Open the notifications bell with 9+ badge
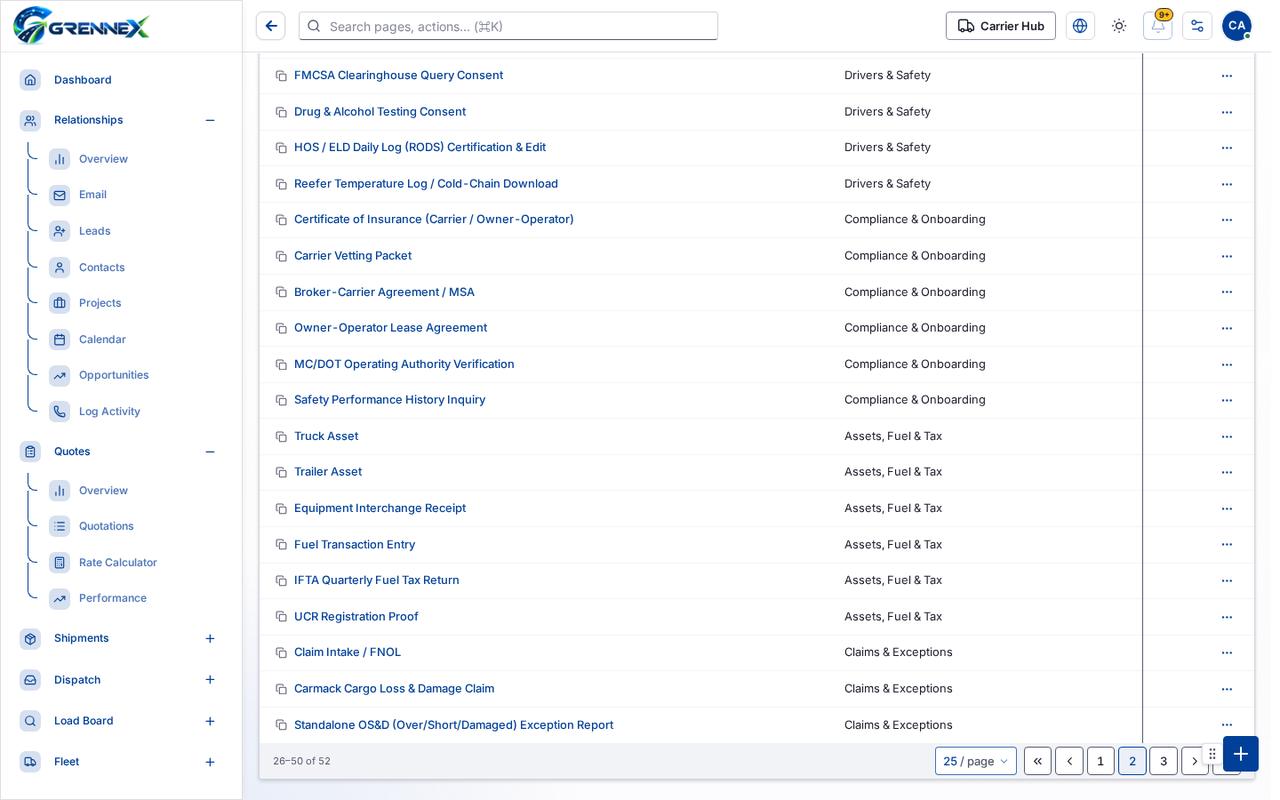 (x=1158, y=26)
